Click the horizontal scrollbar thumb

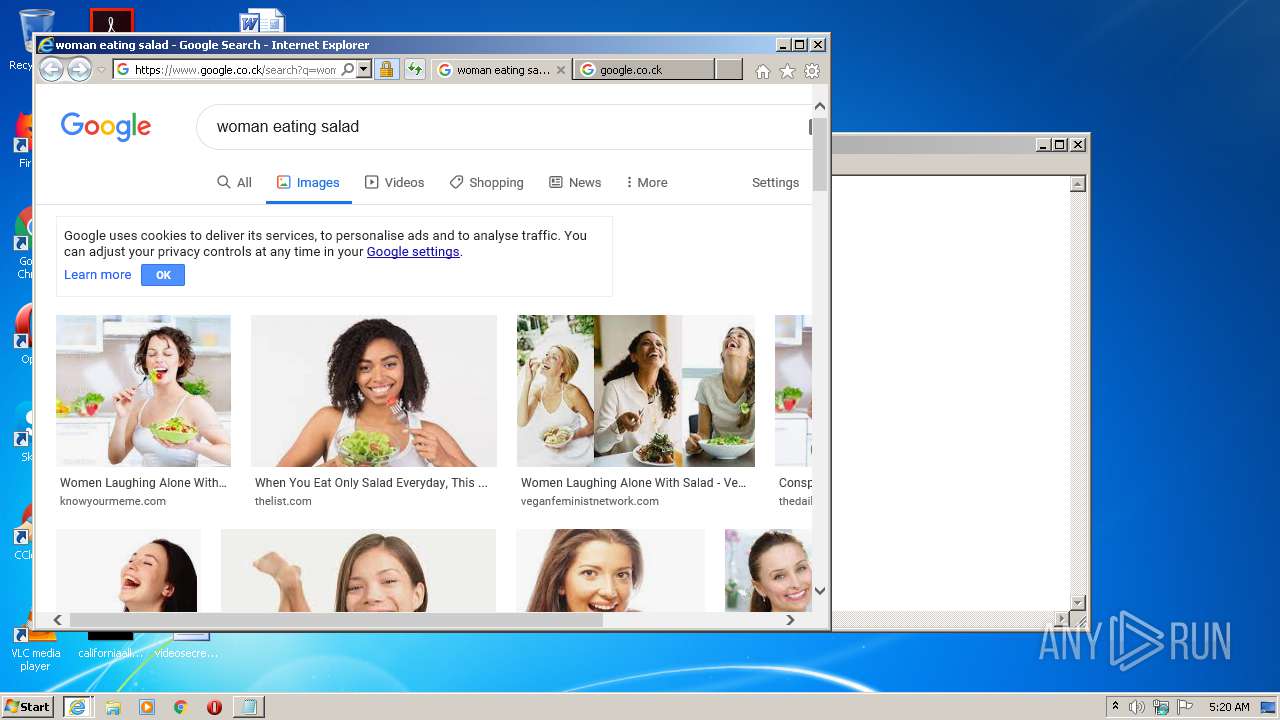(336, 620)
